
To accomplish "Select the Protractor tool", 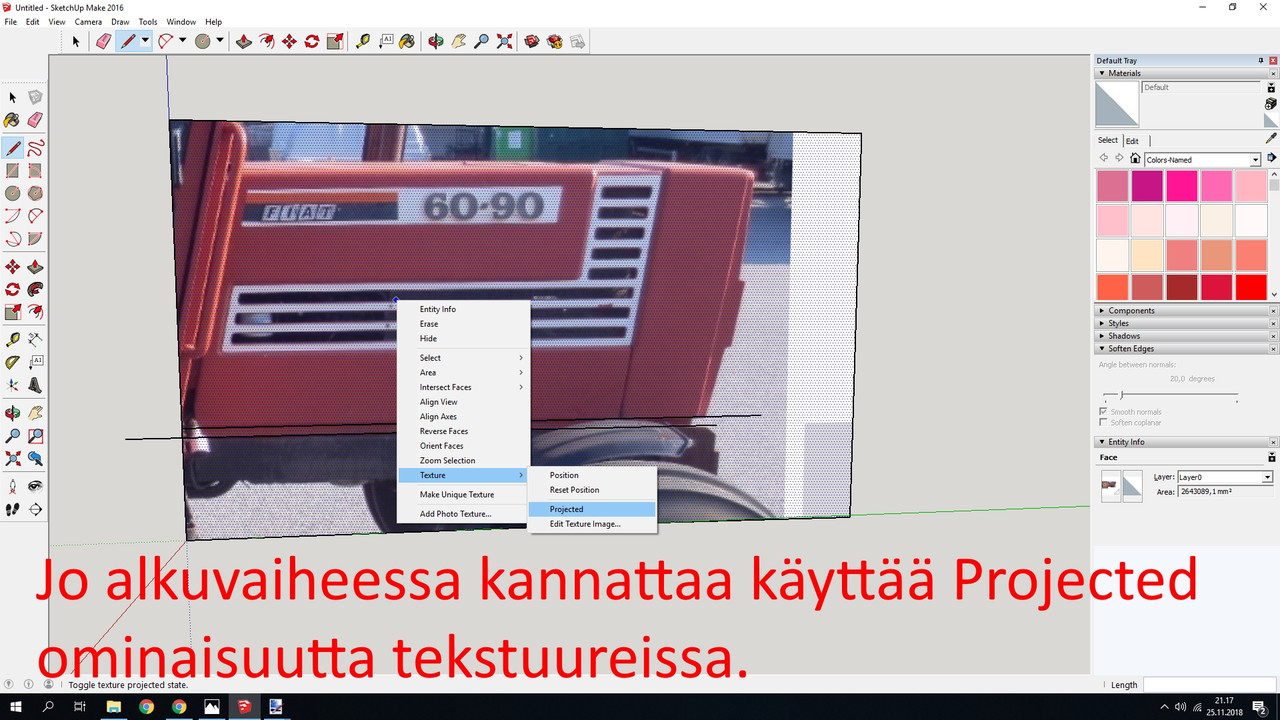I will pyautogui.click(x=13, y=362).
